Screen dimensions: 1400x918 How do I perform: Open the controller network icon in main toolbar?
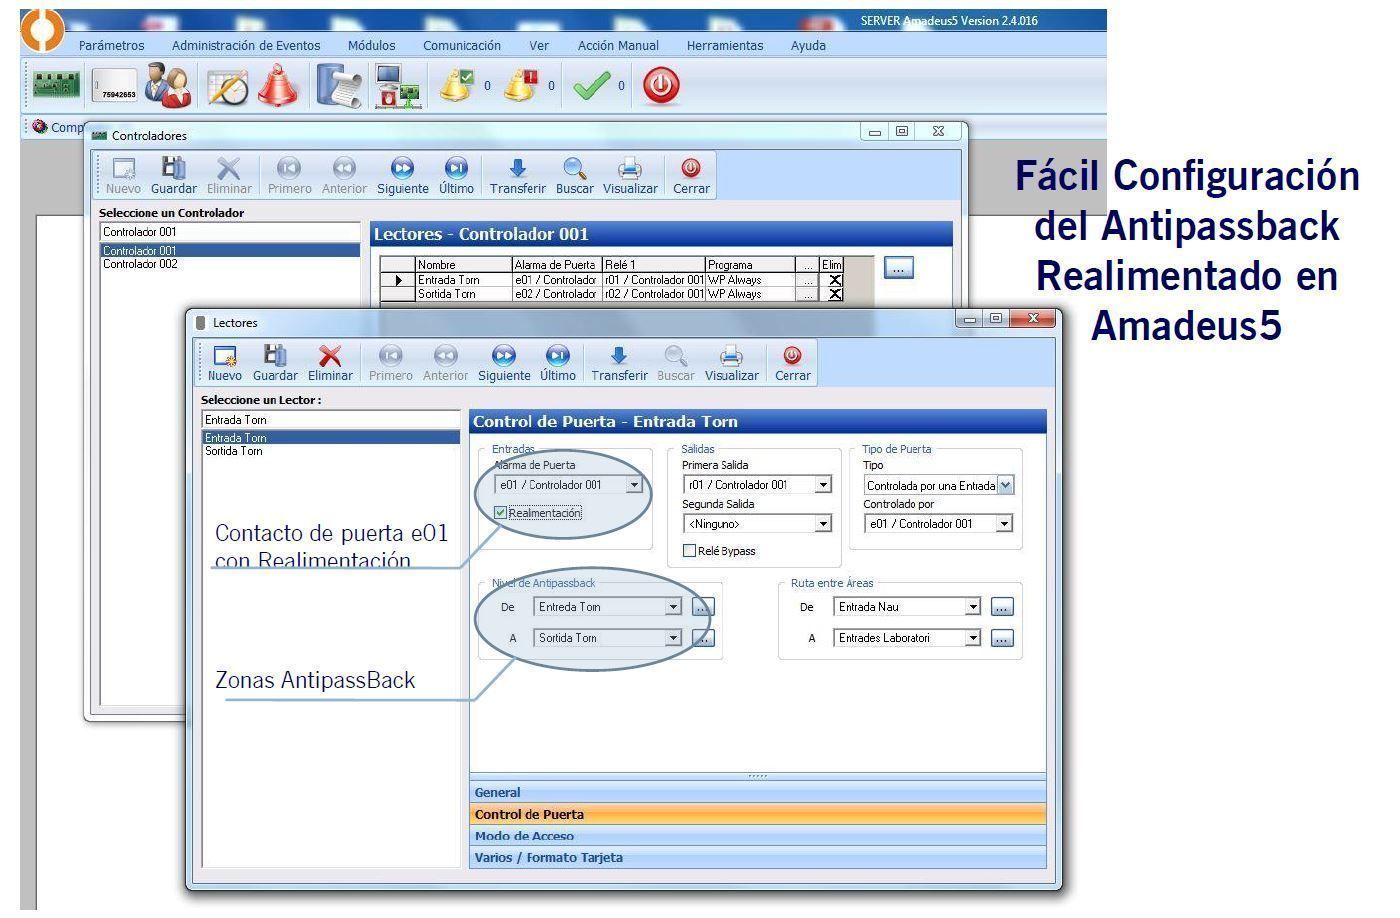56,86
